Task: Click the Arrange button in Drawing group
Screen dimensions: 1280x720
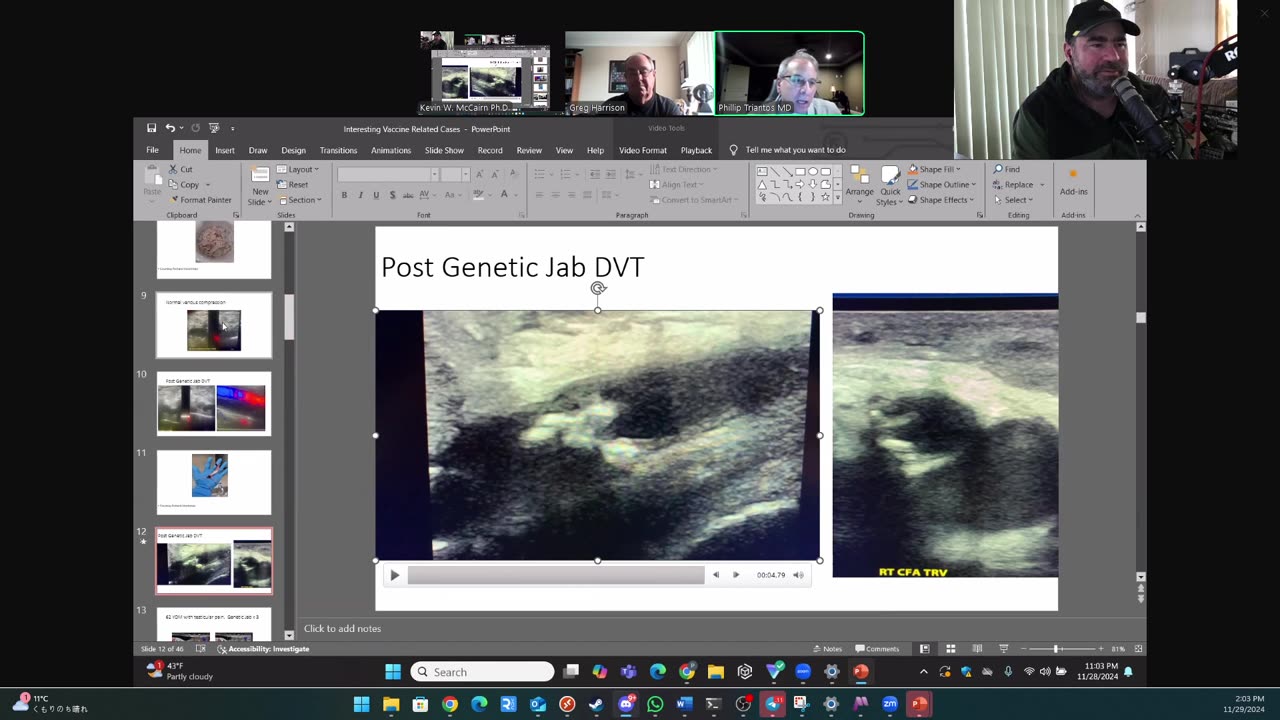Action: click(859, 184)
